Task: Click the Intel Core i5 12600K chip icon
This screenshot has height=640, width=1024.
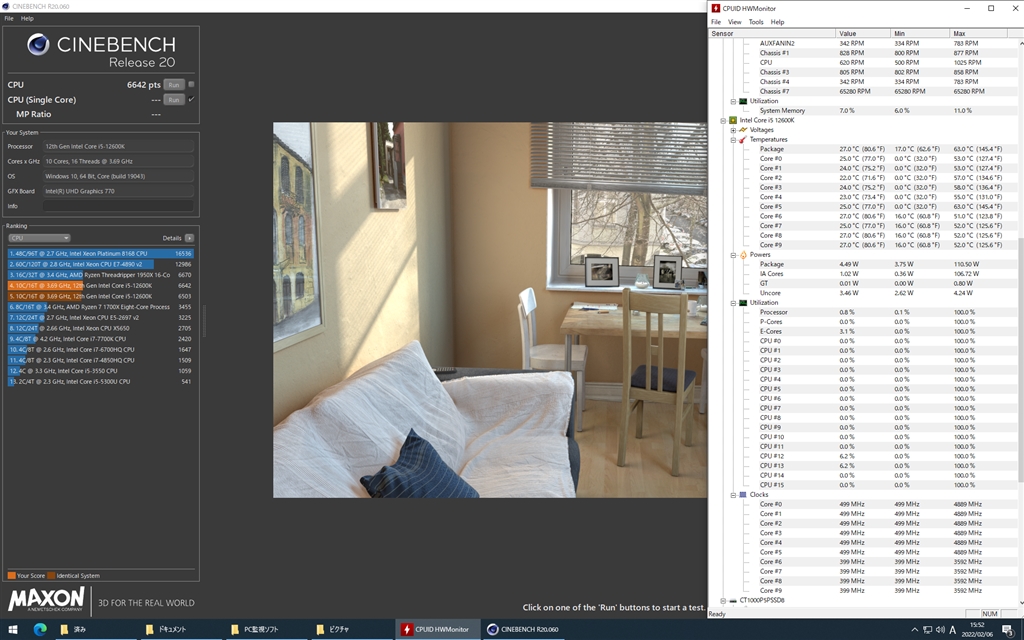Action: click(733, 120)
